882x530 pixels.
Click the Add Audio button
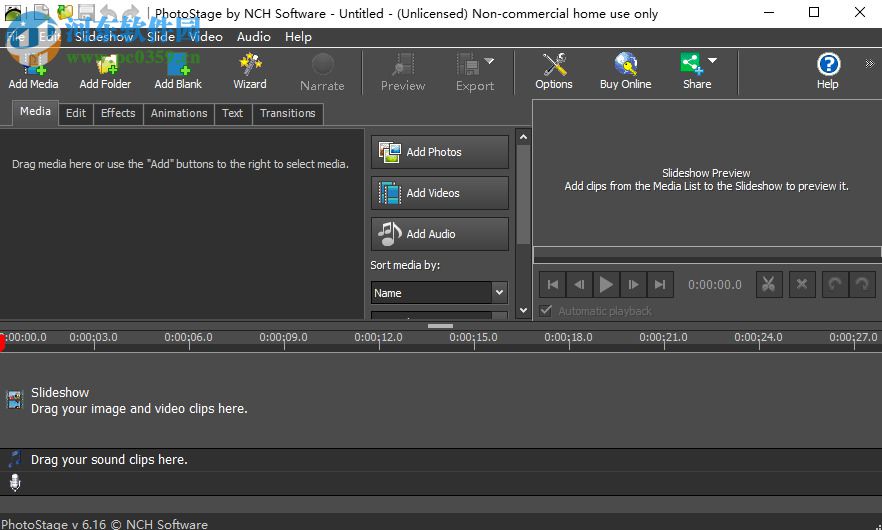tap(440, 234)
